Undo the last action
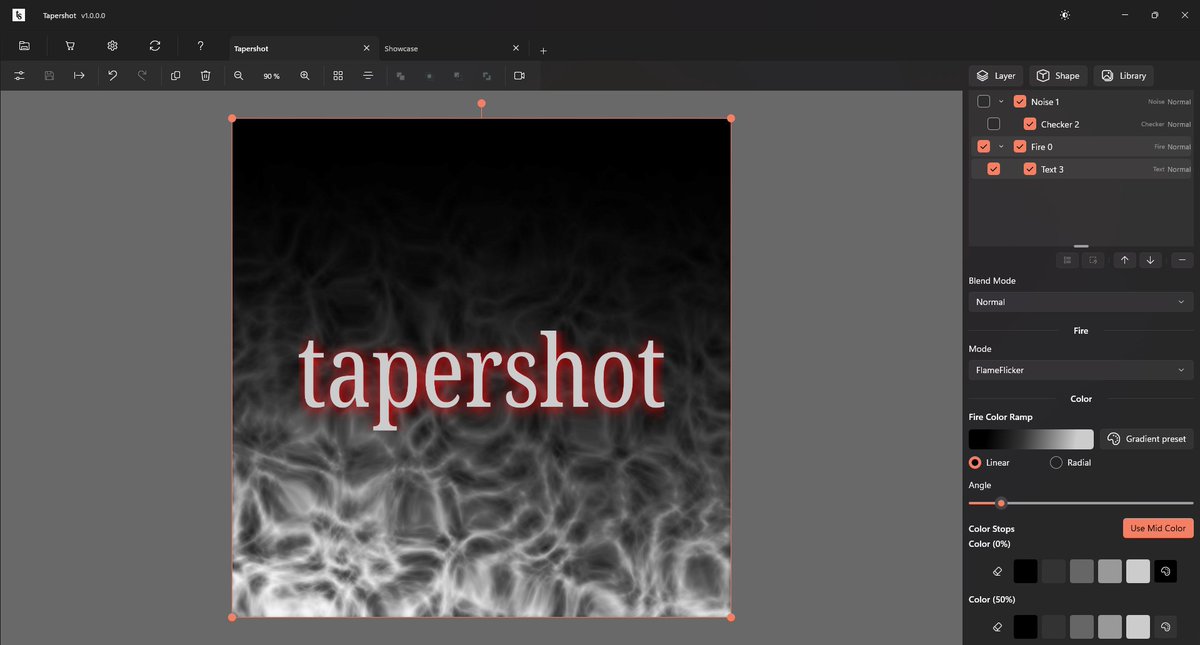Viewport: 1200px width, 645px height. (x=113, y=76)
